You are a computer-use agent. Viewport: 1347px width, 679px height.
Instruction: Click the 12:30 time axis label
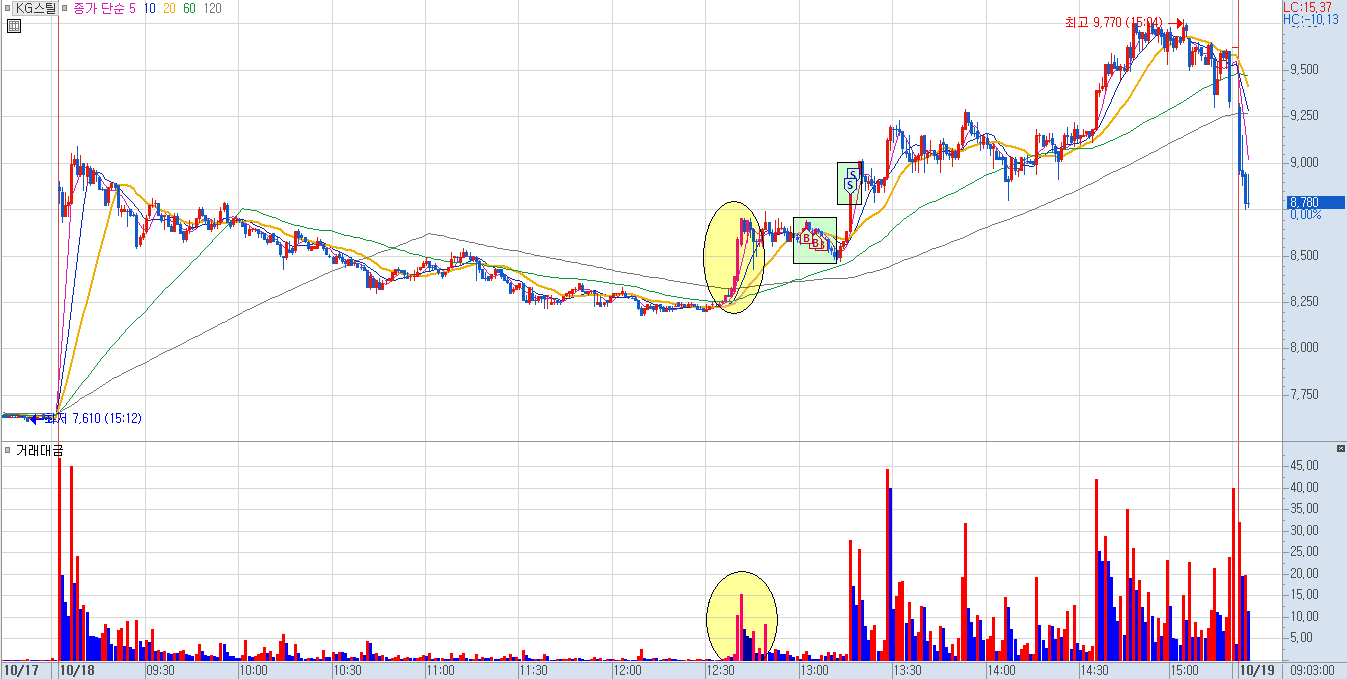(722, 670)
